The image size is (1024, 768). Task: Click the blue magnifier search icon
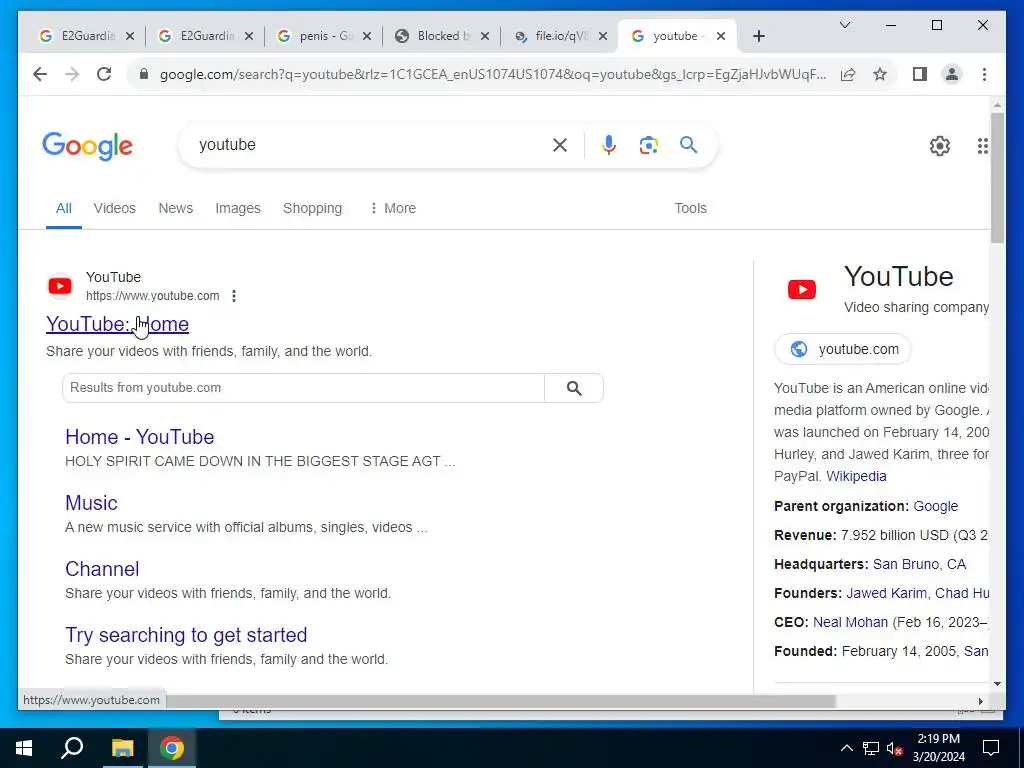688,145
